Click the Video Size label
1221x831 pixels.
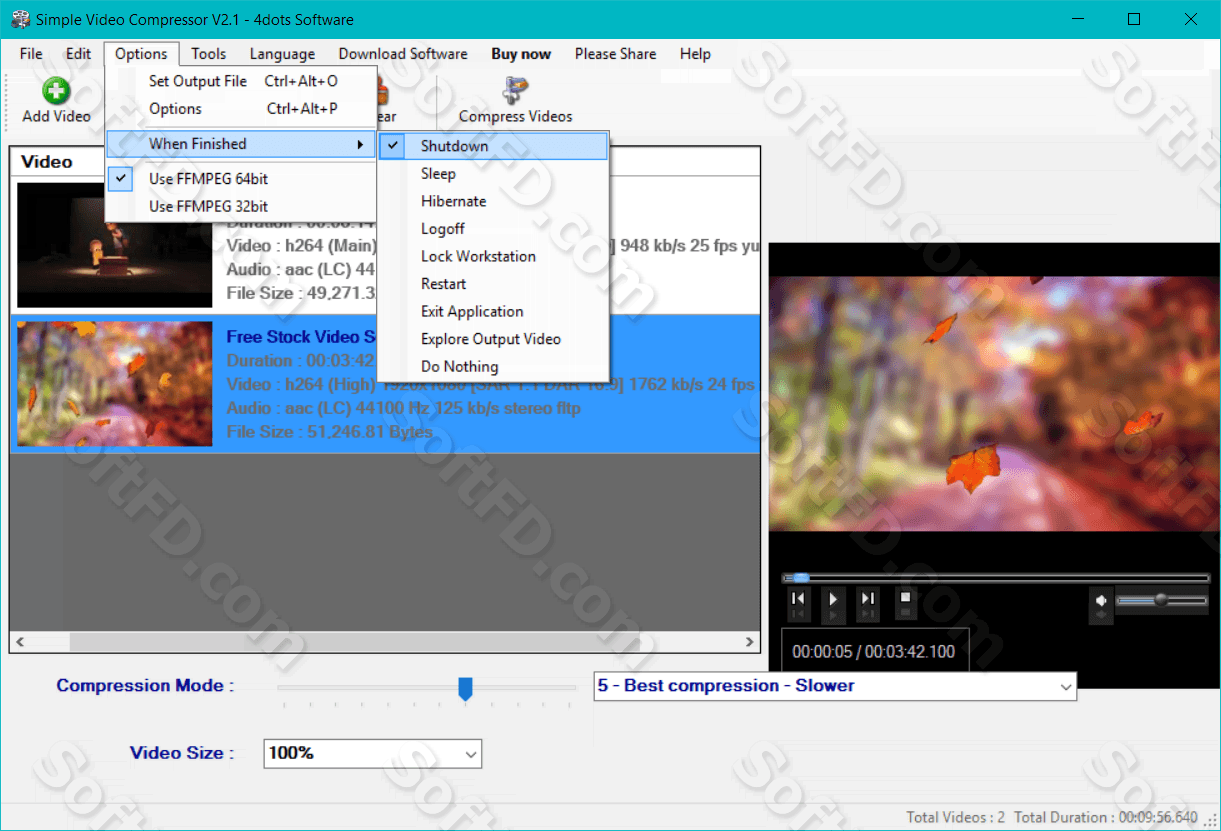coord(182,753)
